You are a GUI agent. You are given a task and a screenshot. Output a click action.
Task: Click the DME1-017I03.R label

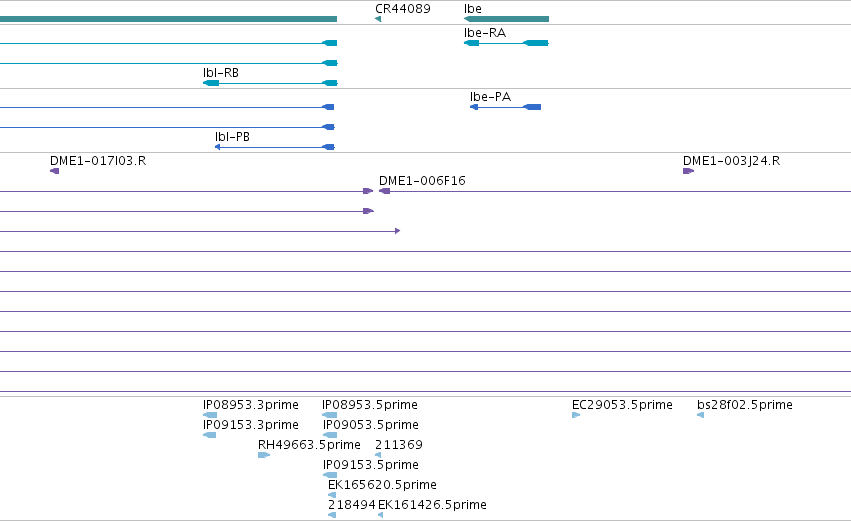(x=98, y=161)
